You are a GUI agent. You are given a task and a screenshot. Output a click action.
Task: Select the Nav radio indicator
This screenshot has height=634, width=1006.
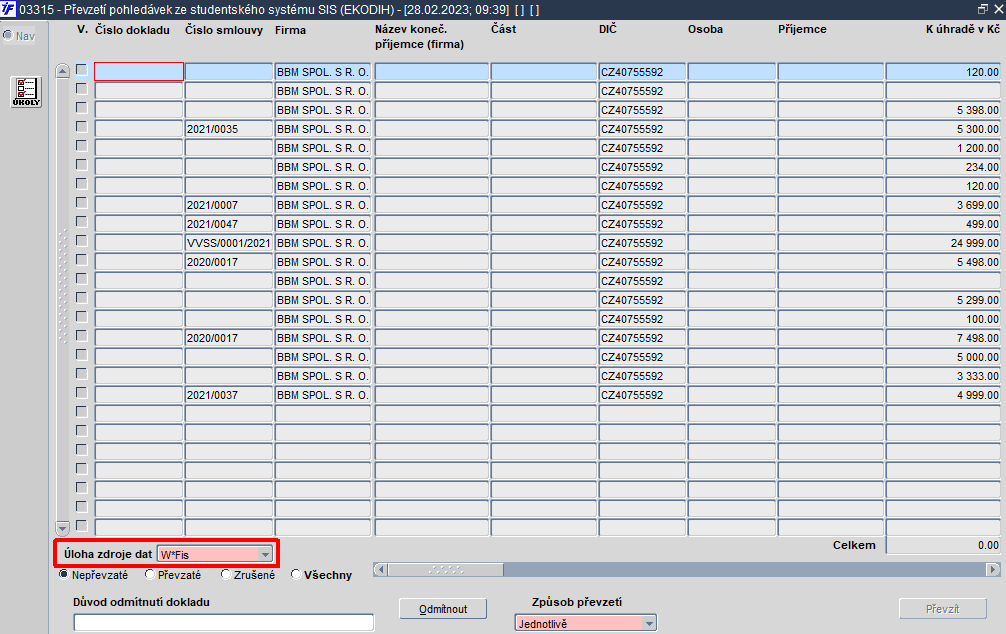click(x=8, y=35)
